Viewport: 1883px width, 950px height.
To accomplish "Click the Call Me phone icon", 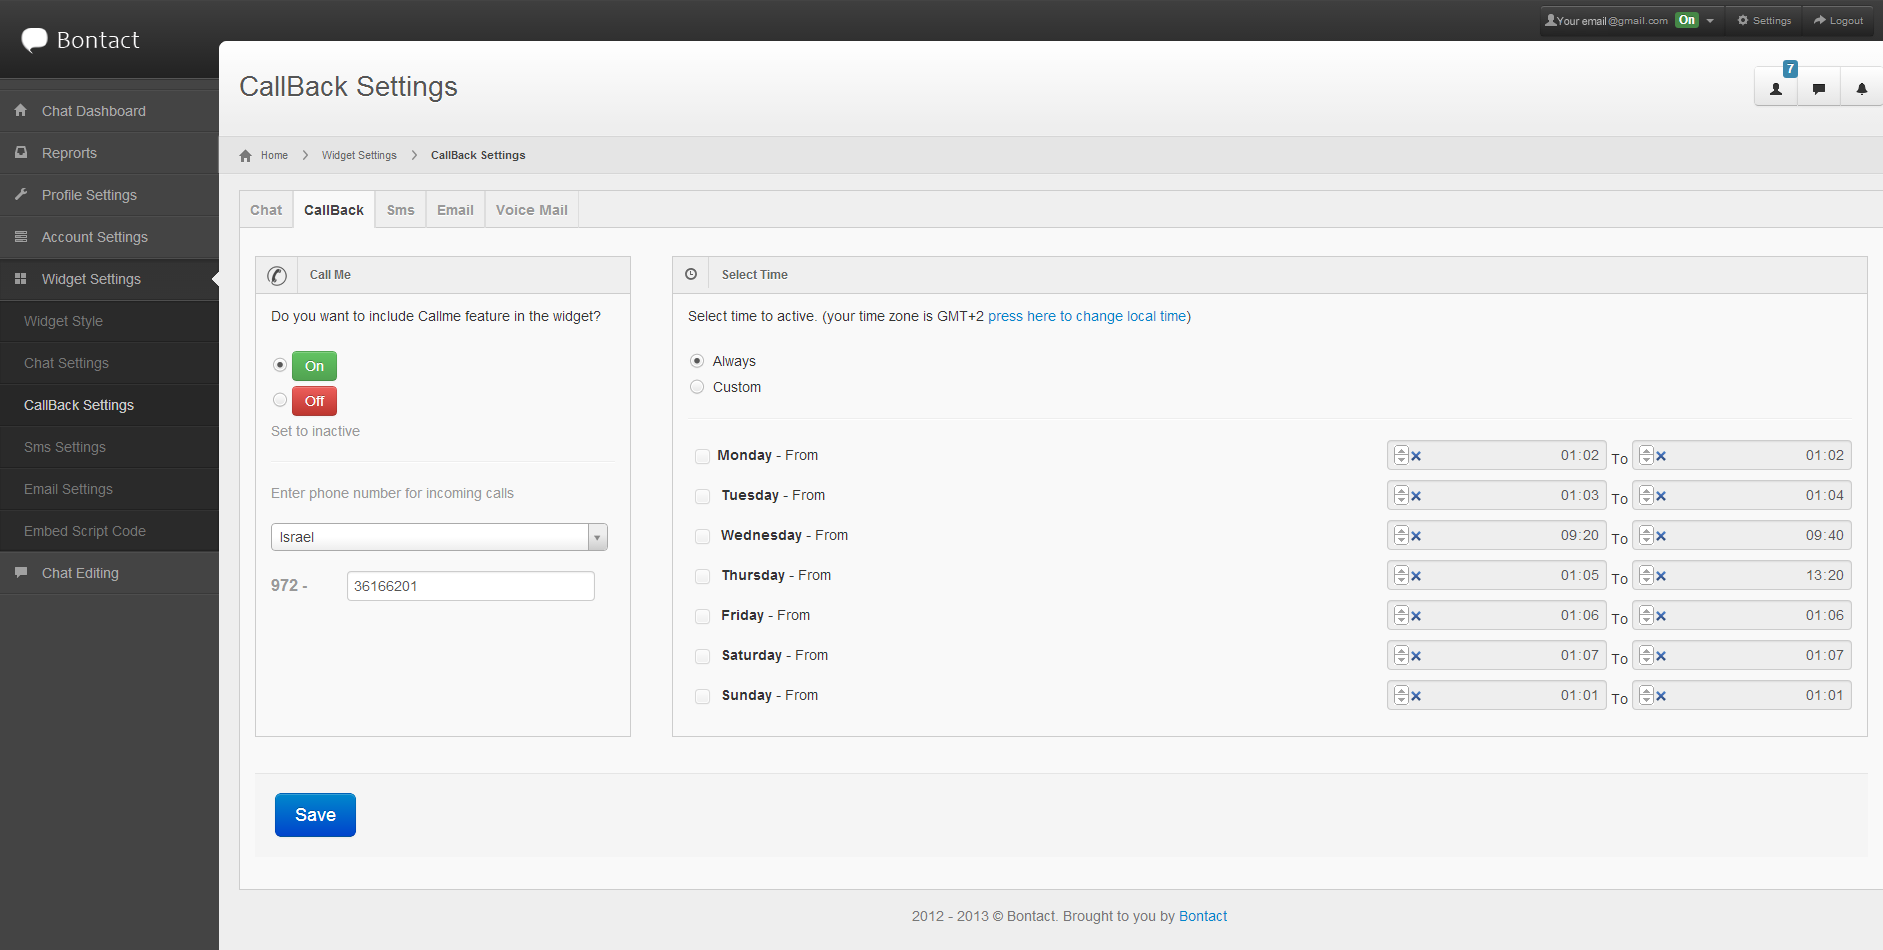I will pos(277,275).
